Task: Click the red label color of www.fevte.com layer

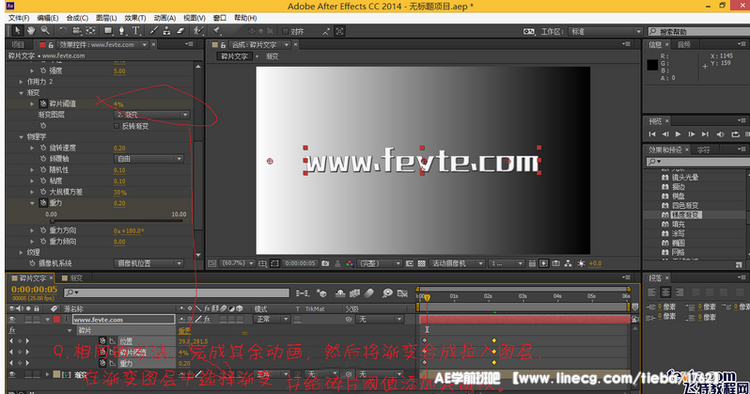Action: coord(57,319)
